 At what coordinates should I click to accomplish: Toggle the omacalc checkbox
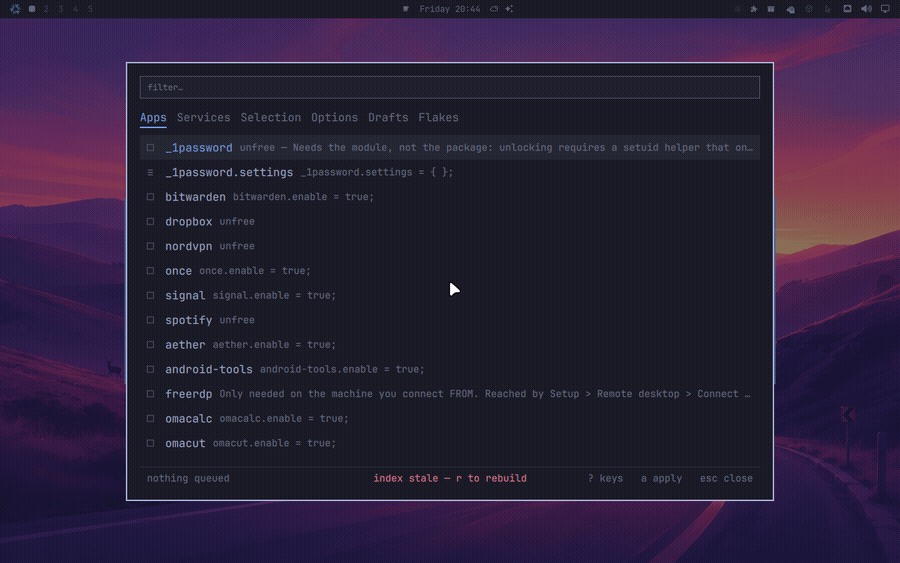150,419
